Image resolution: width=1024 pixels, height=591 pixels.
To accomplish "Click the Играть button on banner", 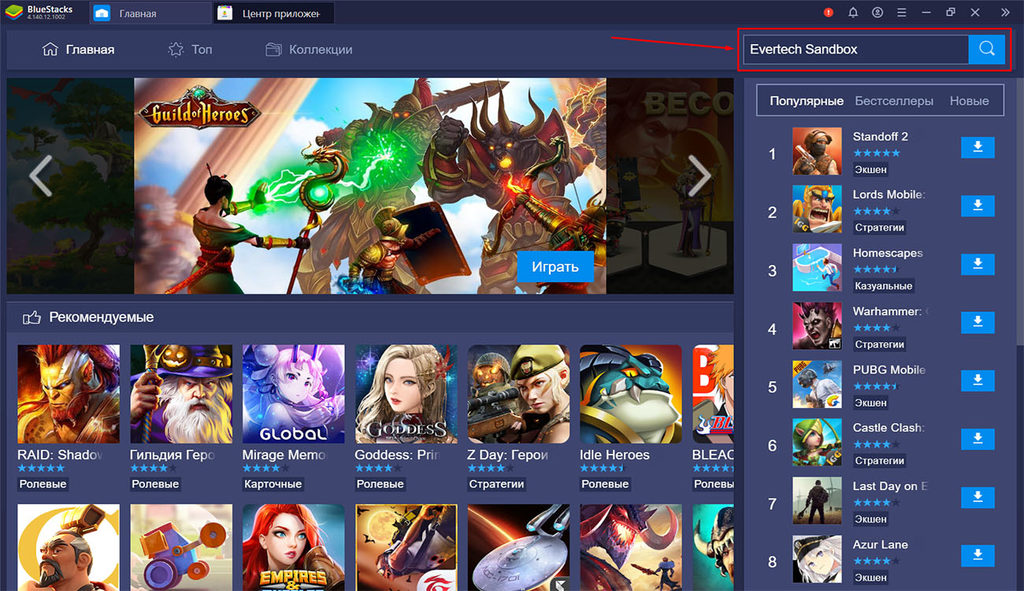I will coord(555,266).
